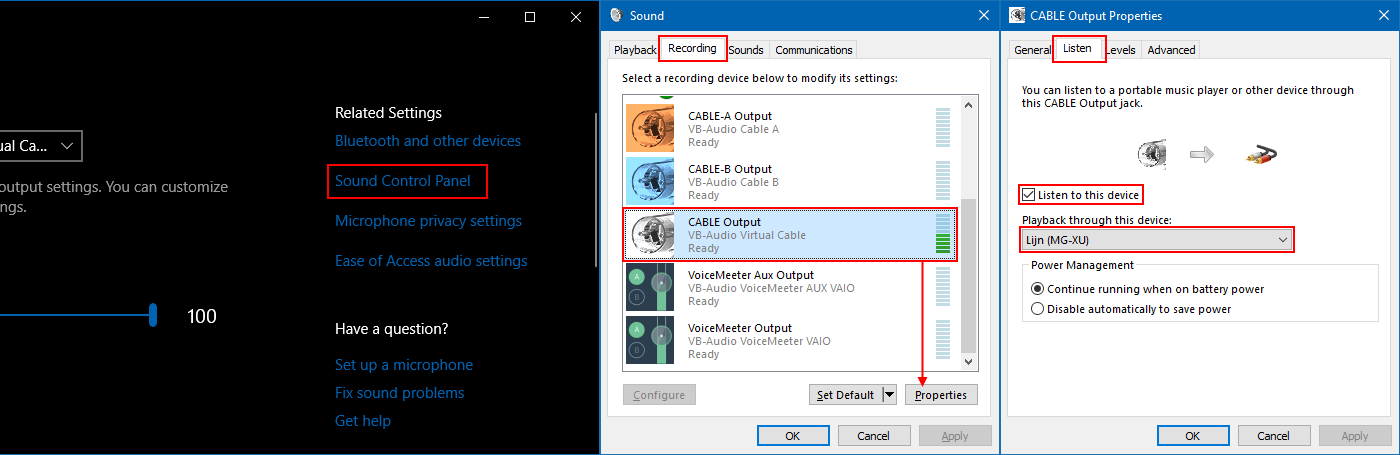
Task: Click the Set Default button
Action: tap(845, 395)
